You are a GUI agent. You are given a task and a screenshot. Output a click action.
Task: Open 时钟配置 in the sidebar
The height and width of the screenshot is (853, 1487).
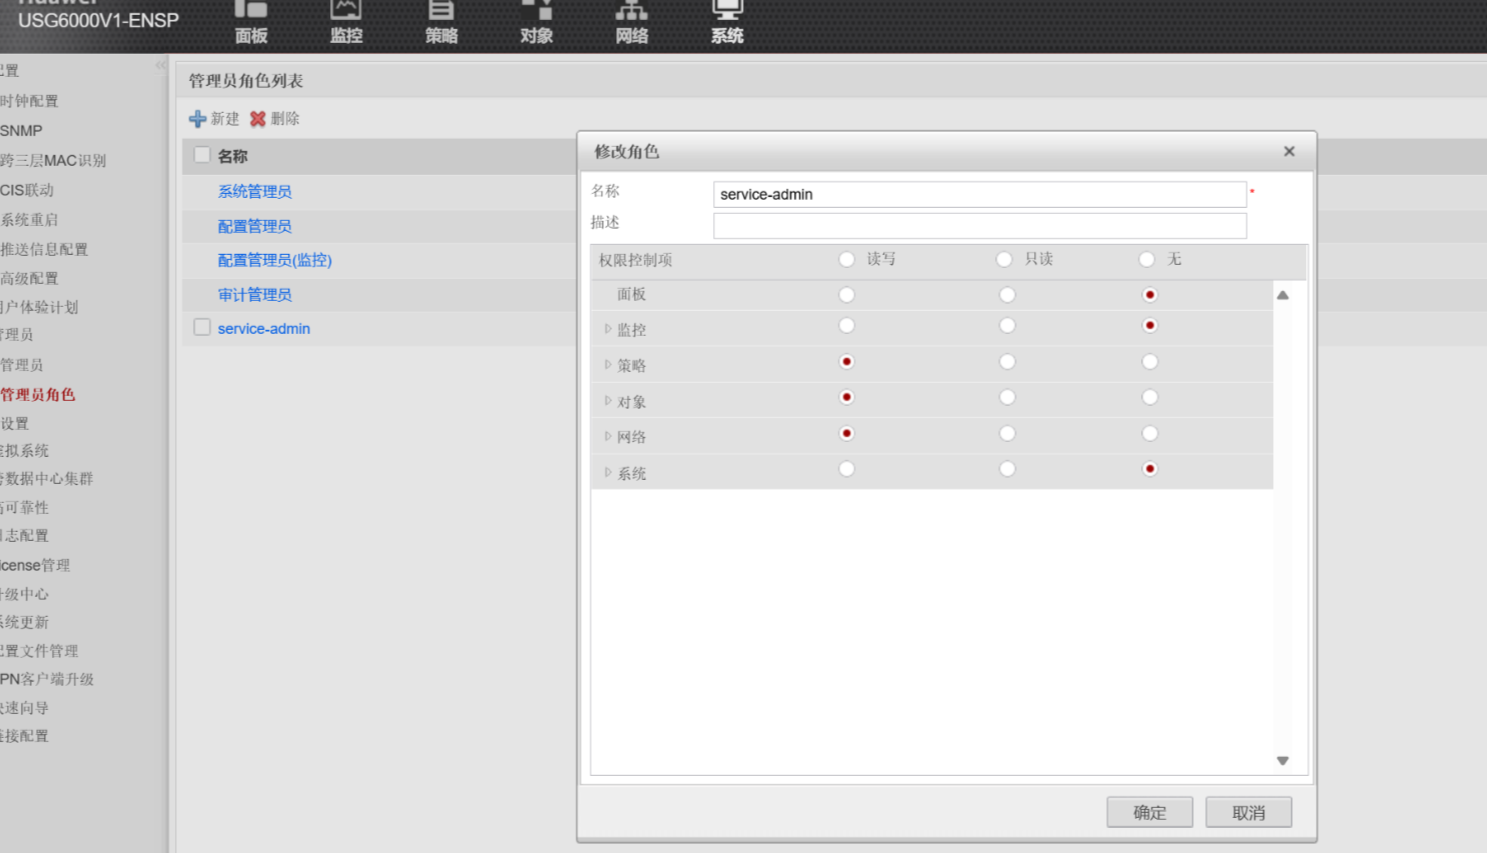[x=29, y=101]
